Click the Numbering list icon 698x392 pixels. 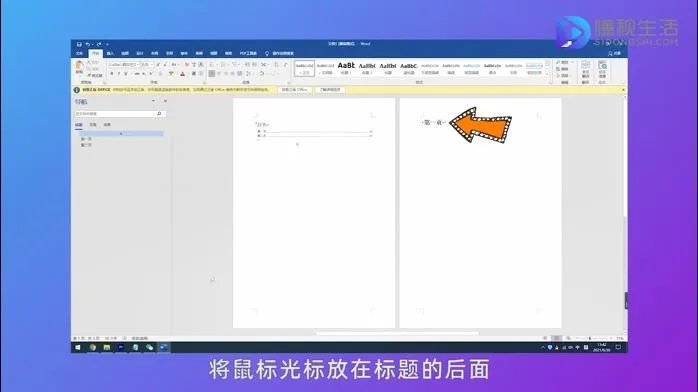coord(223,65)
